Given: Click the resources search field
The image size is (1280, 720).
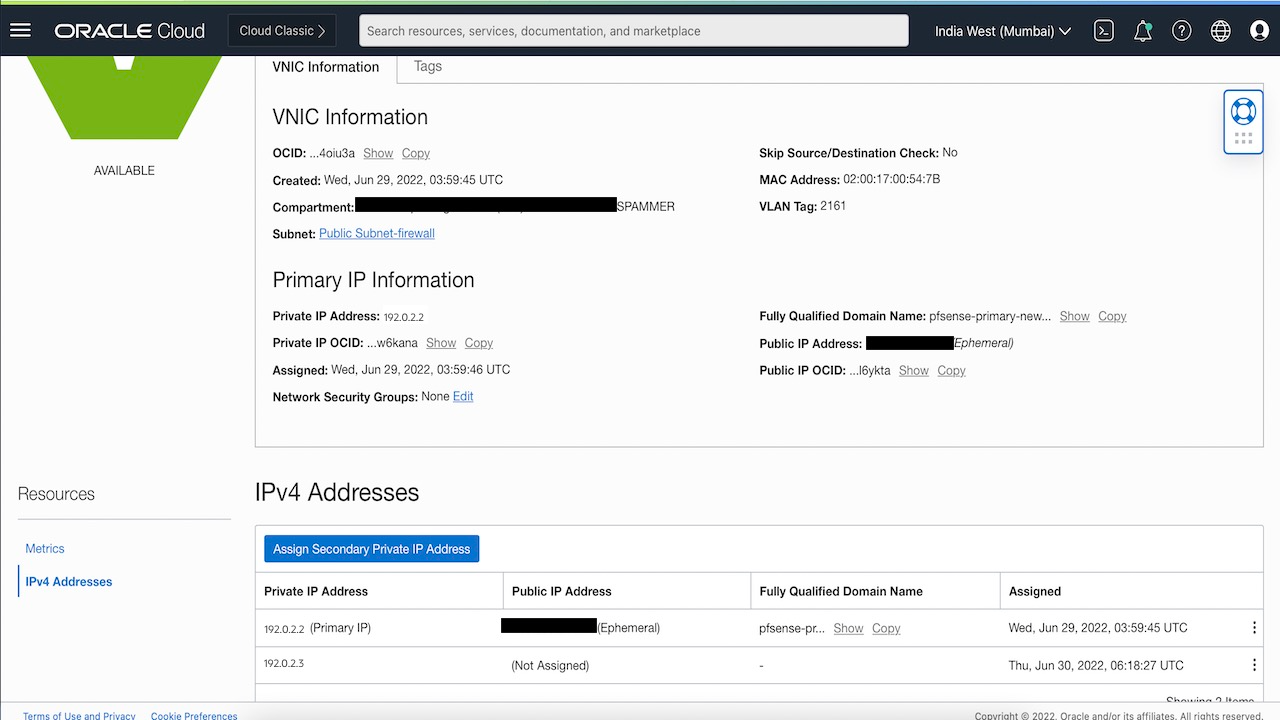Looking at the screenshot, I should point(632,30).
